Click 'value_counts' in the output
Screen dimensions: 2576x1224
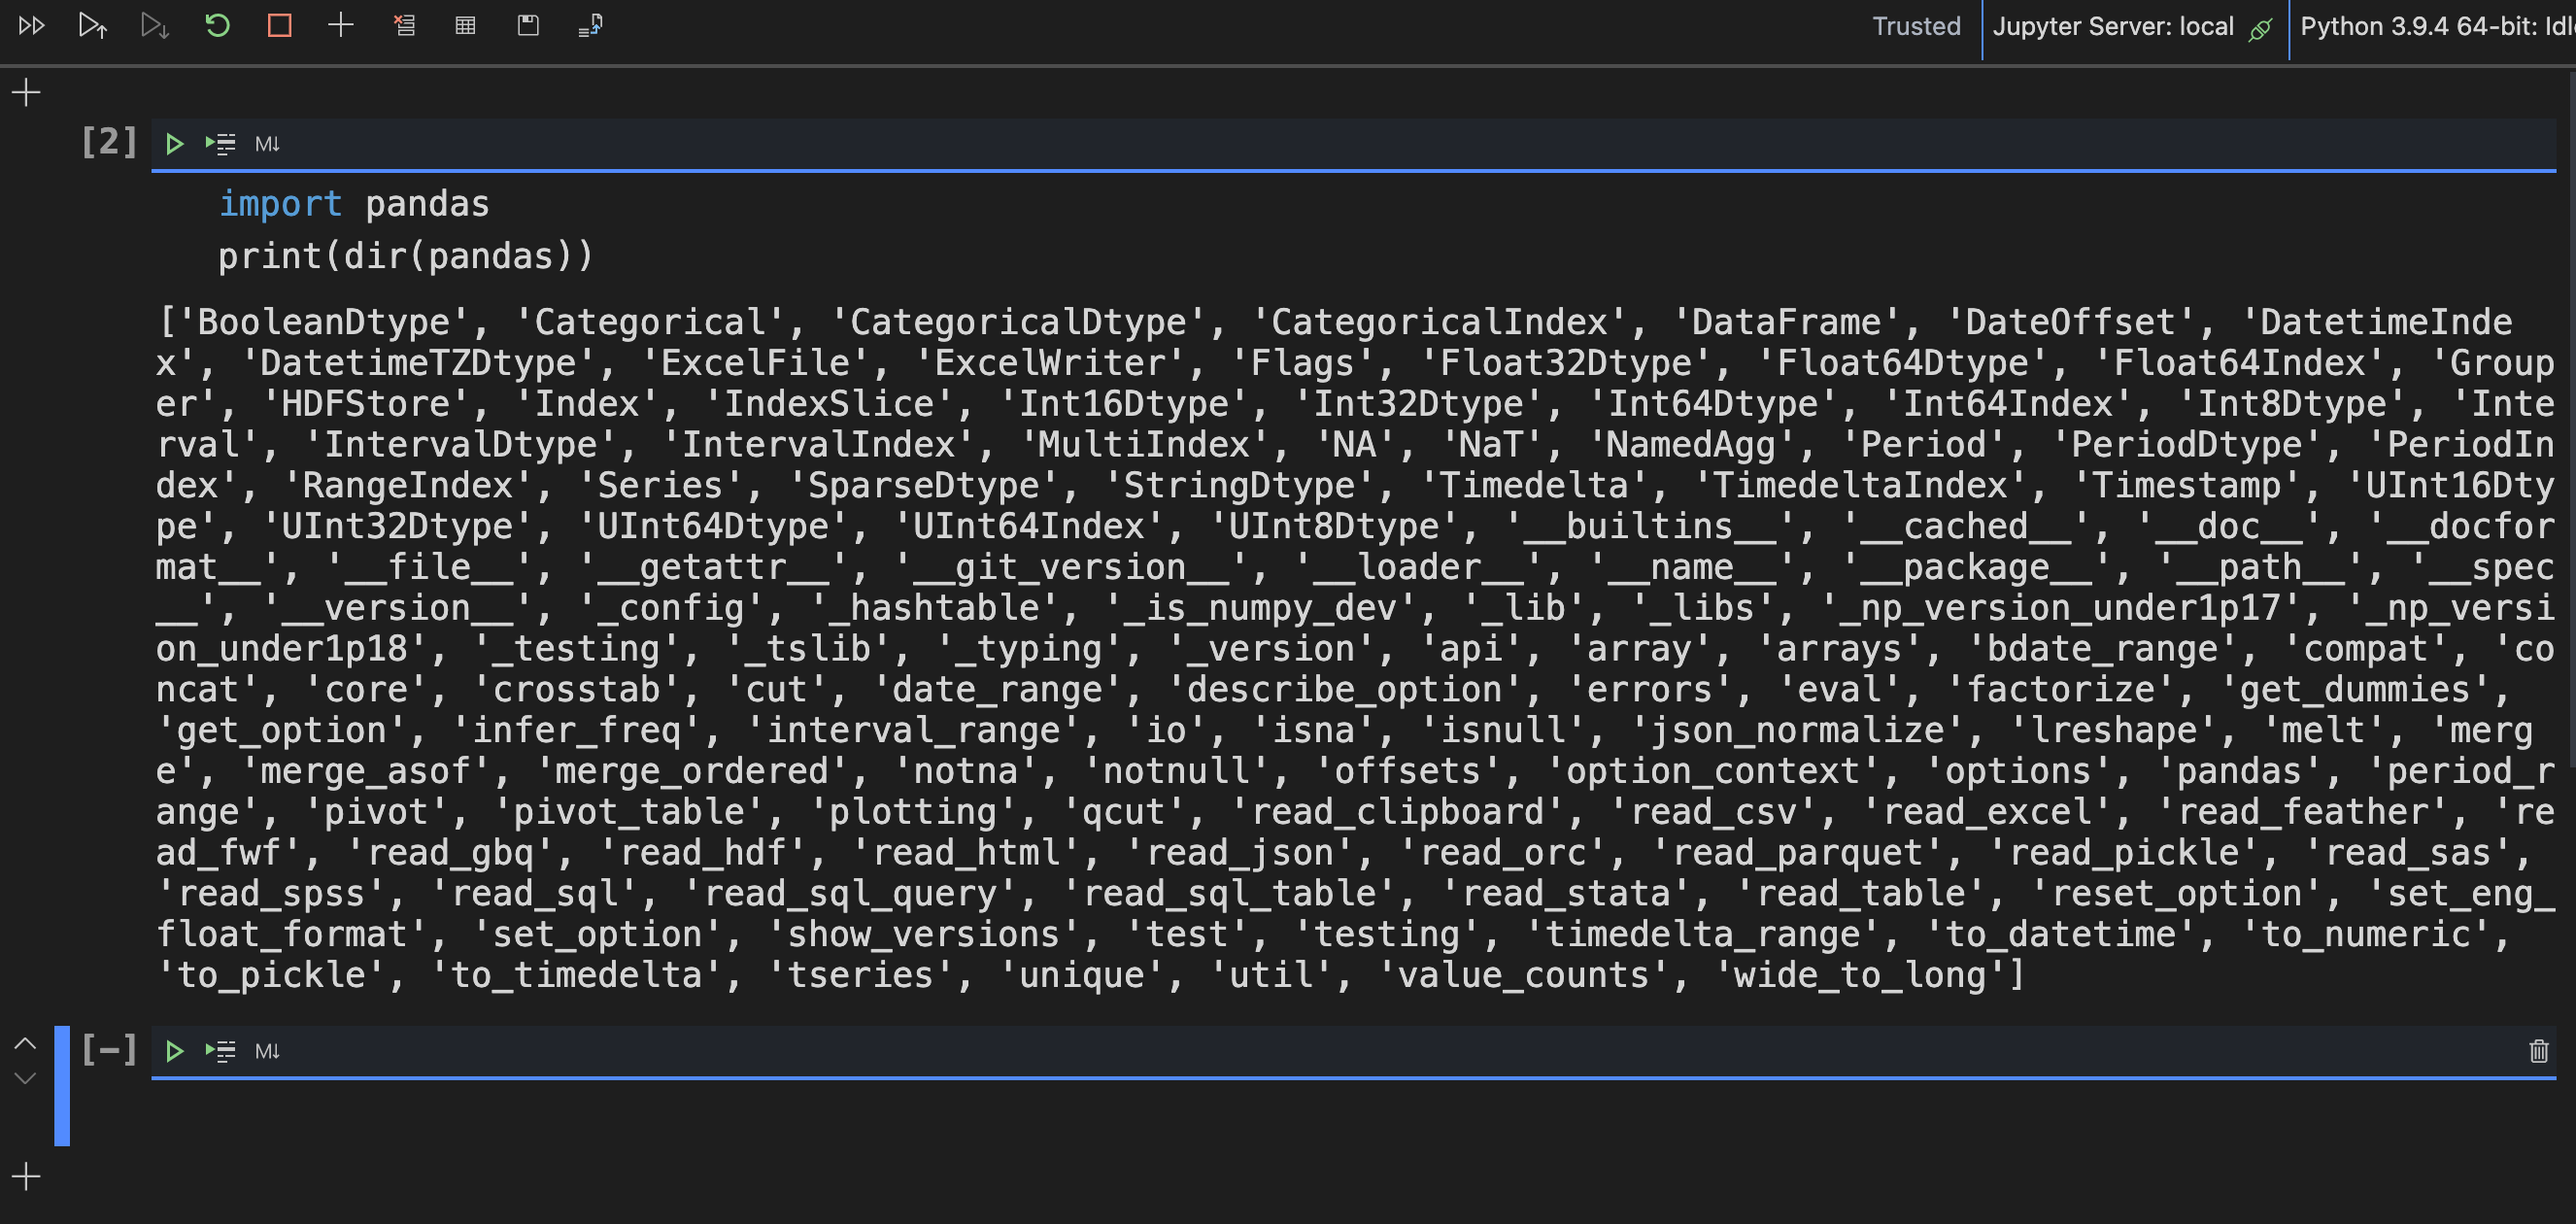click(1524, 975)
